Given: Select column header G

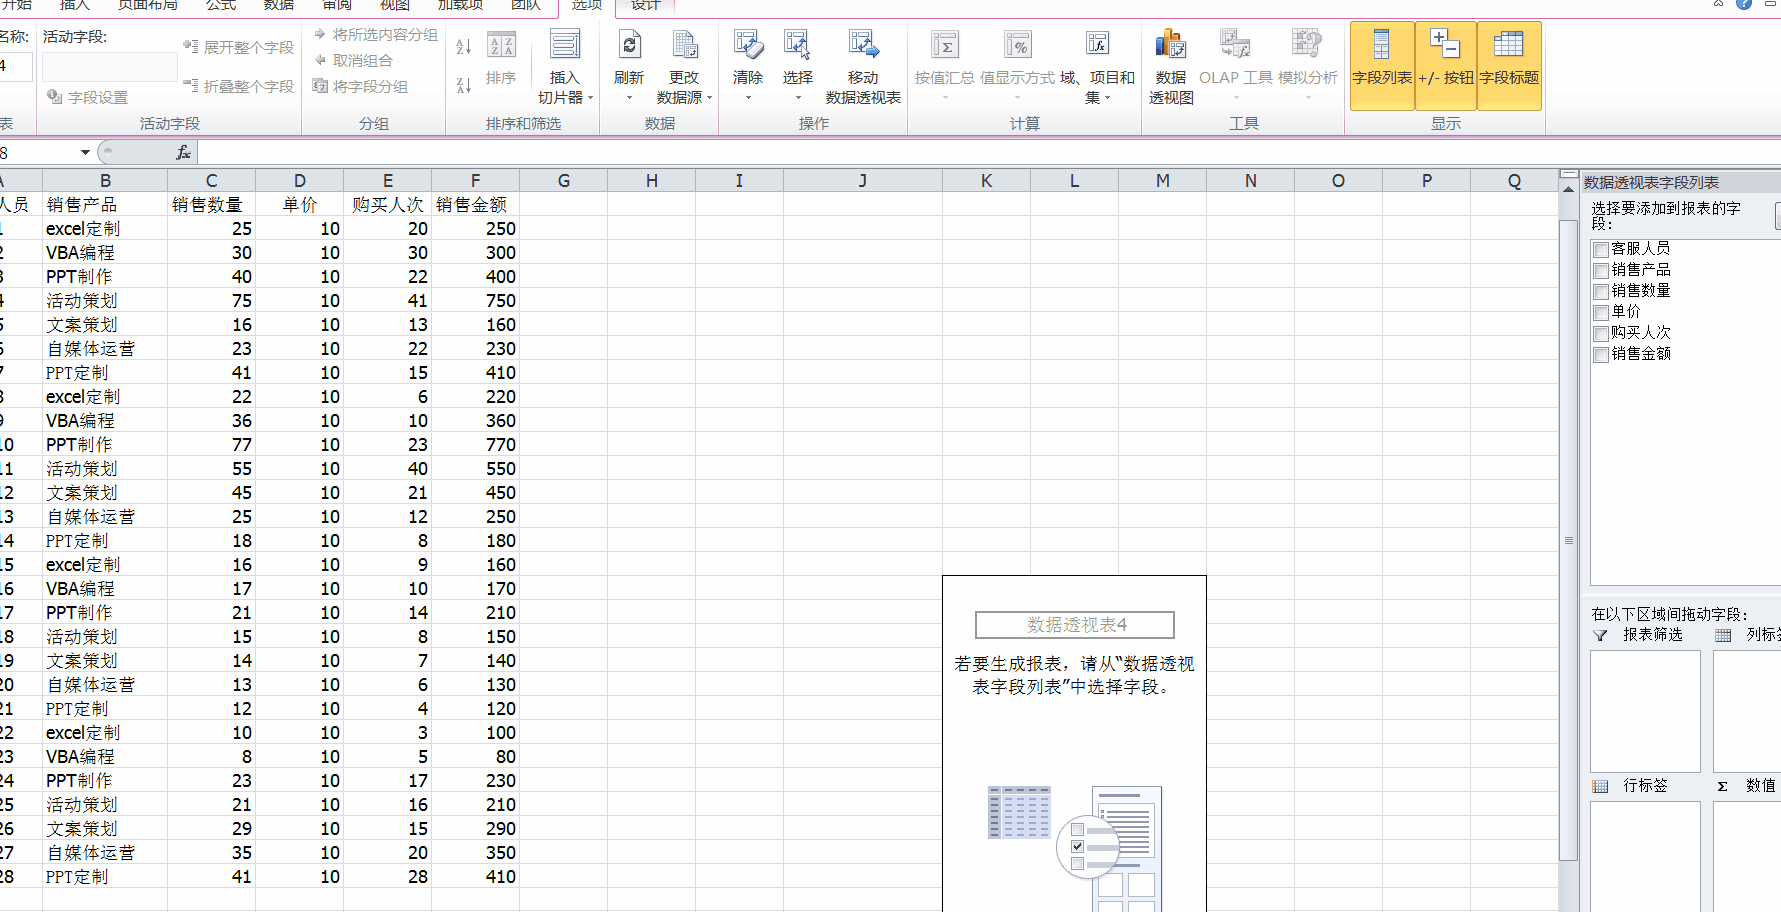Looking at the screenshot, I should click(564, 180).
